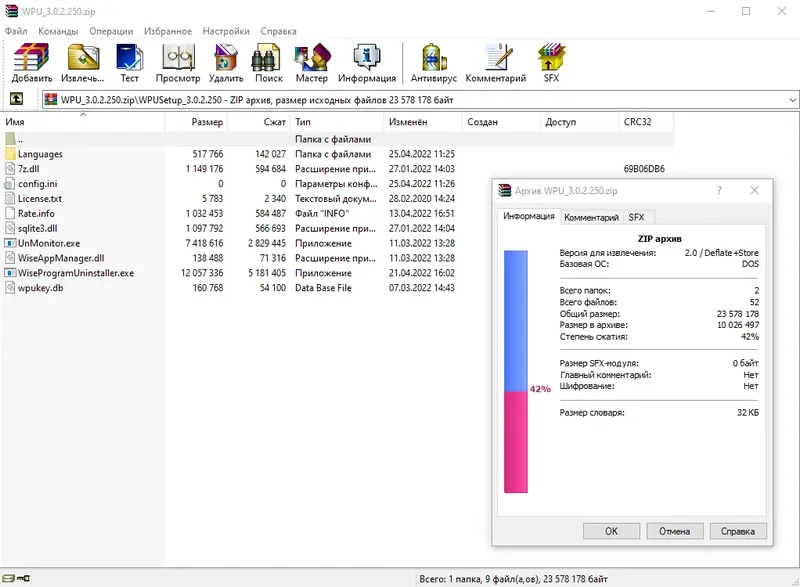Viewport: 800px width, 587px height.
Task: Click the SFX toolbar icon
Action: tap(551, 60)
